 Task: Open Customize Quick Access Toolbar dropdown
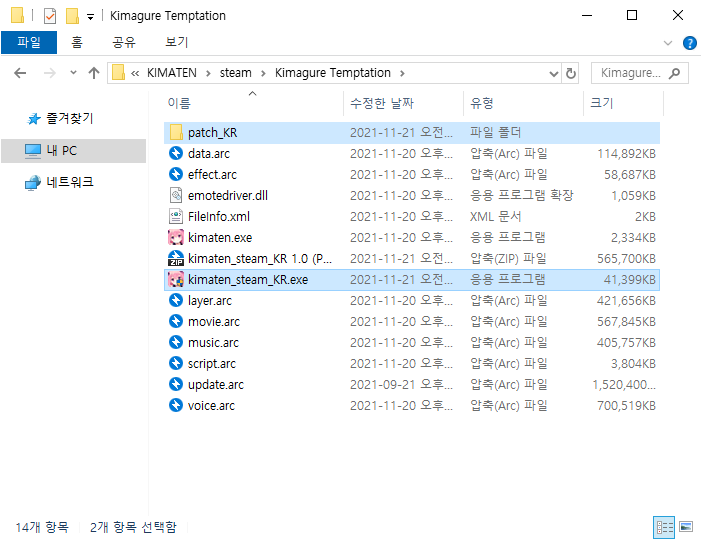tap(90, 17)
